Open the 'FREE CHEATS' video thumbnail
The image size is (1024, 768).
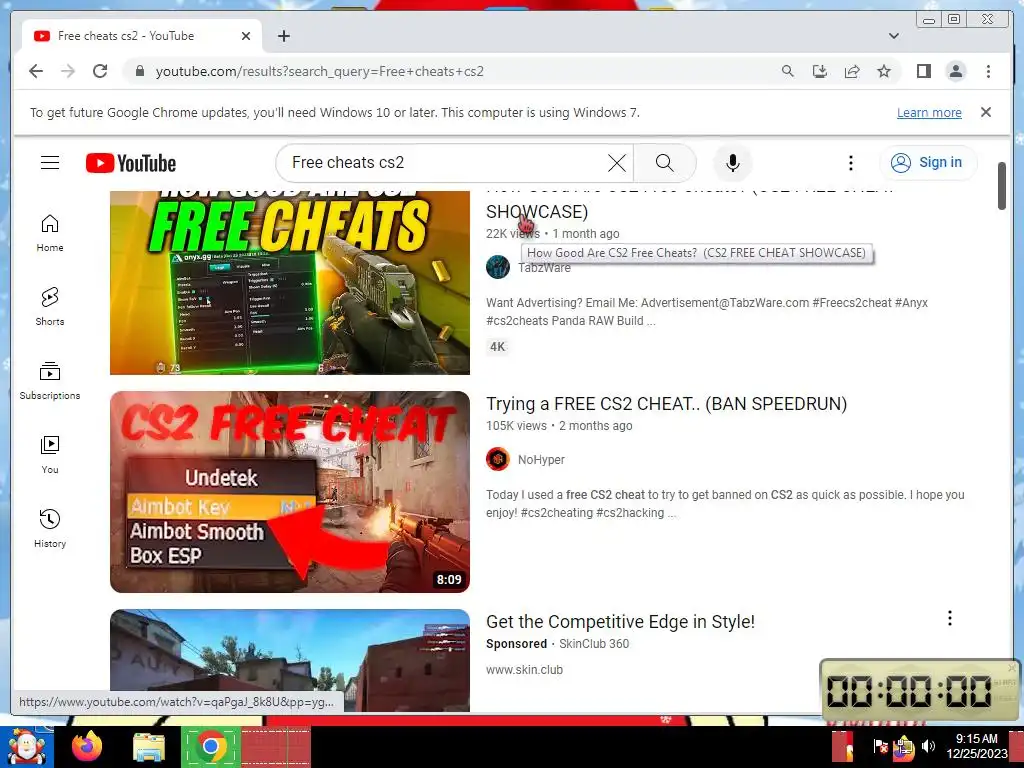pyautogui.click(x=290, y=283)
